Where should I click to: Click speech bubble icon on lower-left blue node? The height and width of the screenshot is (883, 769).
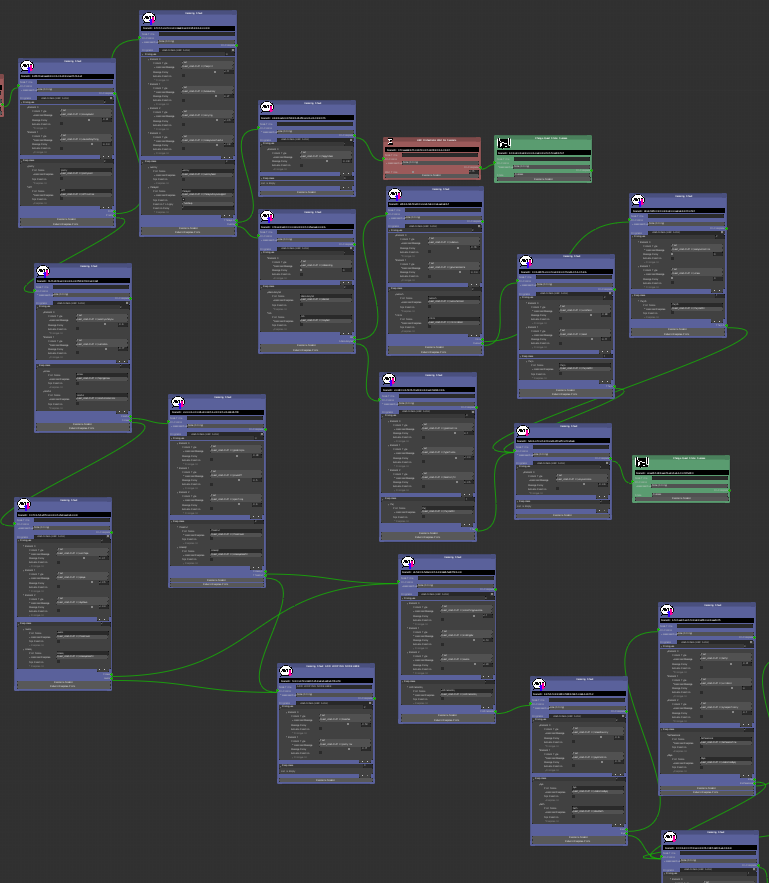pyautogui.click(x=24, y=506)
